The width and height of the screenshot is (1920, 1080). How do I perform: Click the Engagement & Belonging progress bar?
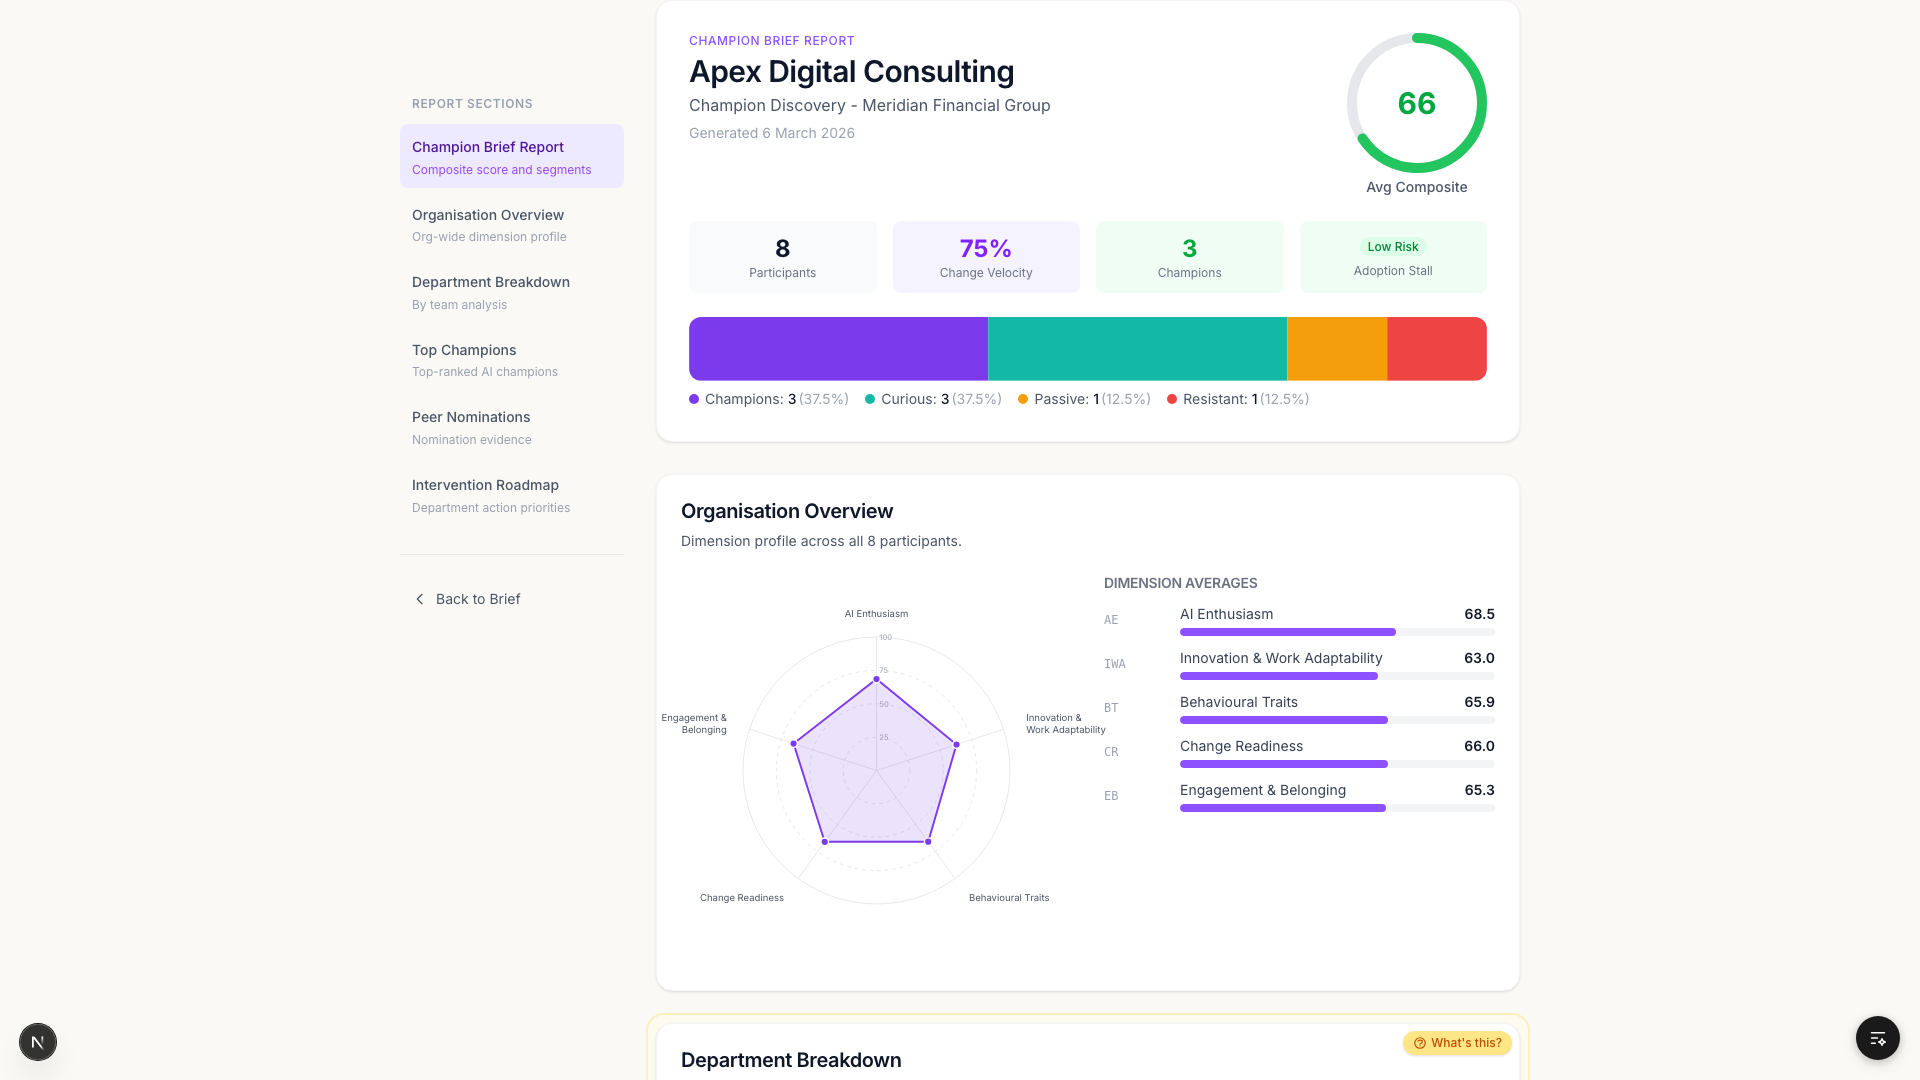coord(1337,808)
